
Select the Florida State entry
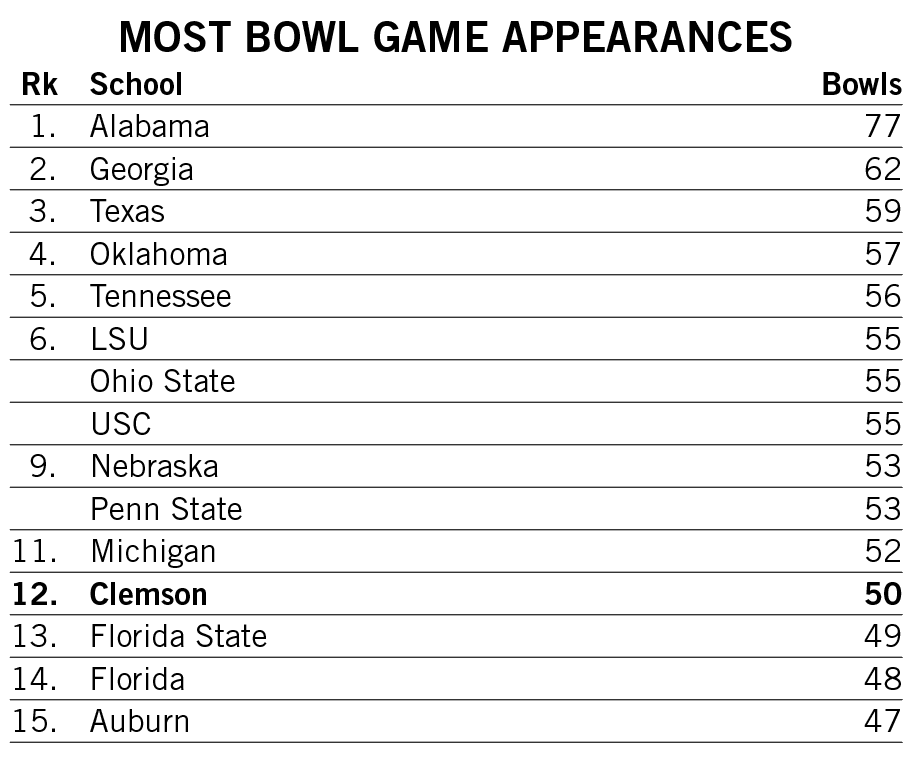click(179, 636)
